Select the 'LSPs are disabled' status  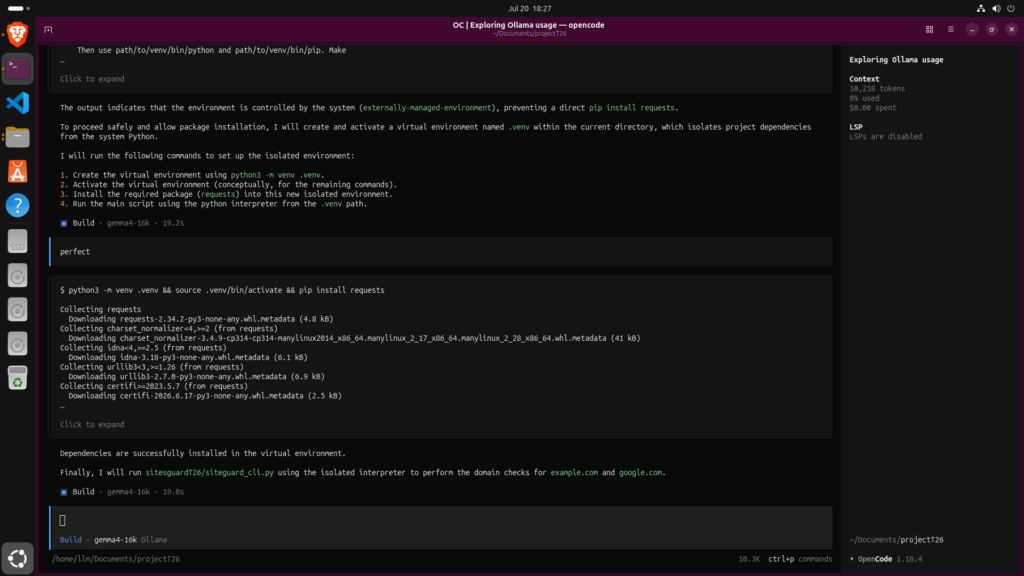[x=886, y=136]
